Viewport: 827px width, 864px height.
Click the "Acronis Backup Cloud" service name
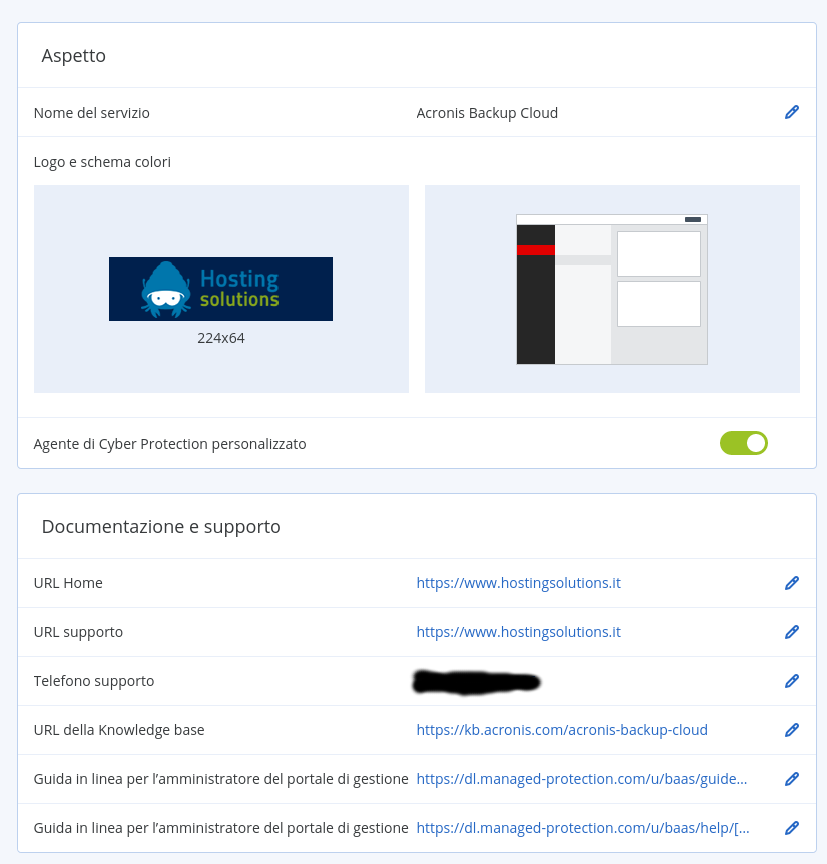click(x=487, y=113)
